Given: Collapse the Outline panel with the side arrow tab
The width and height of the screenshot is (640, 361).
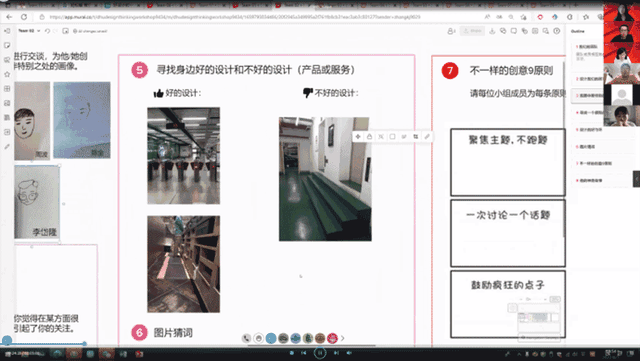Looking at the screenshot, I should (x=636, y=179).
